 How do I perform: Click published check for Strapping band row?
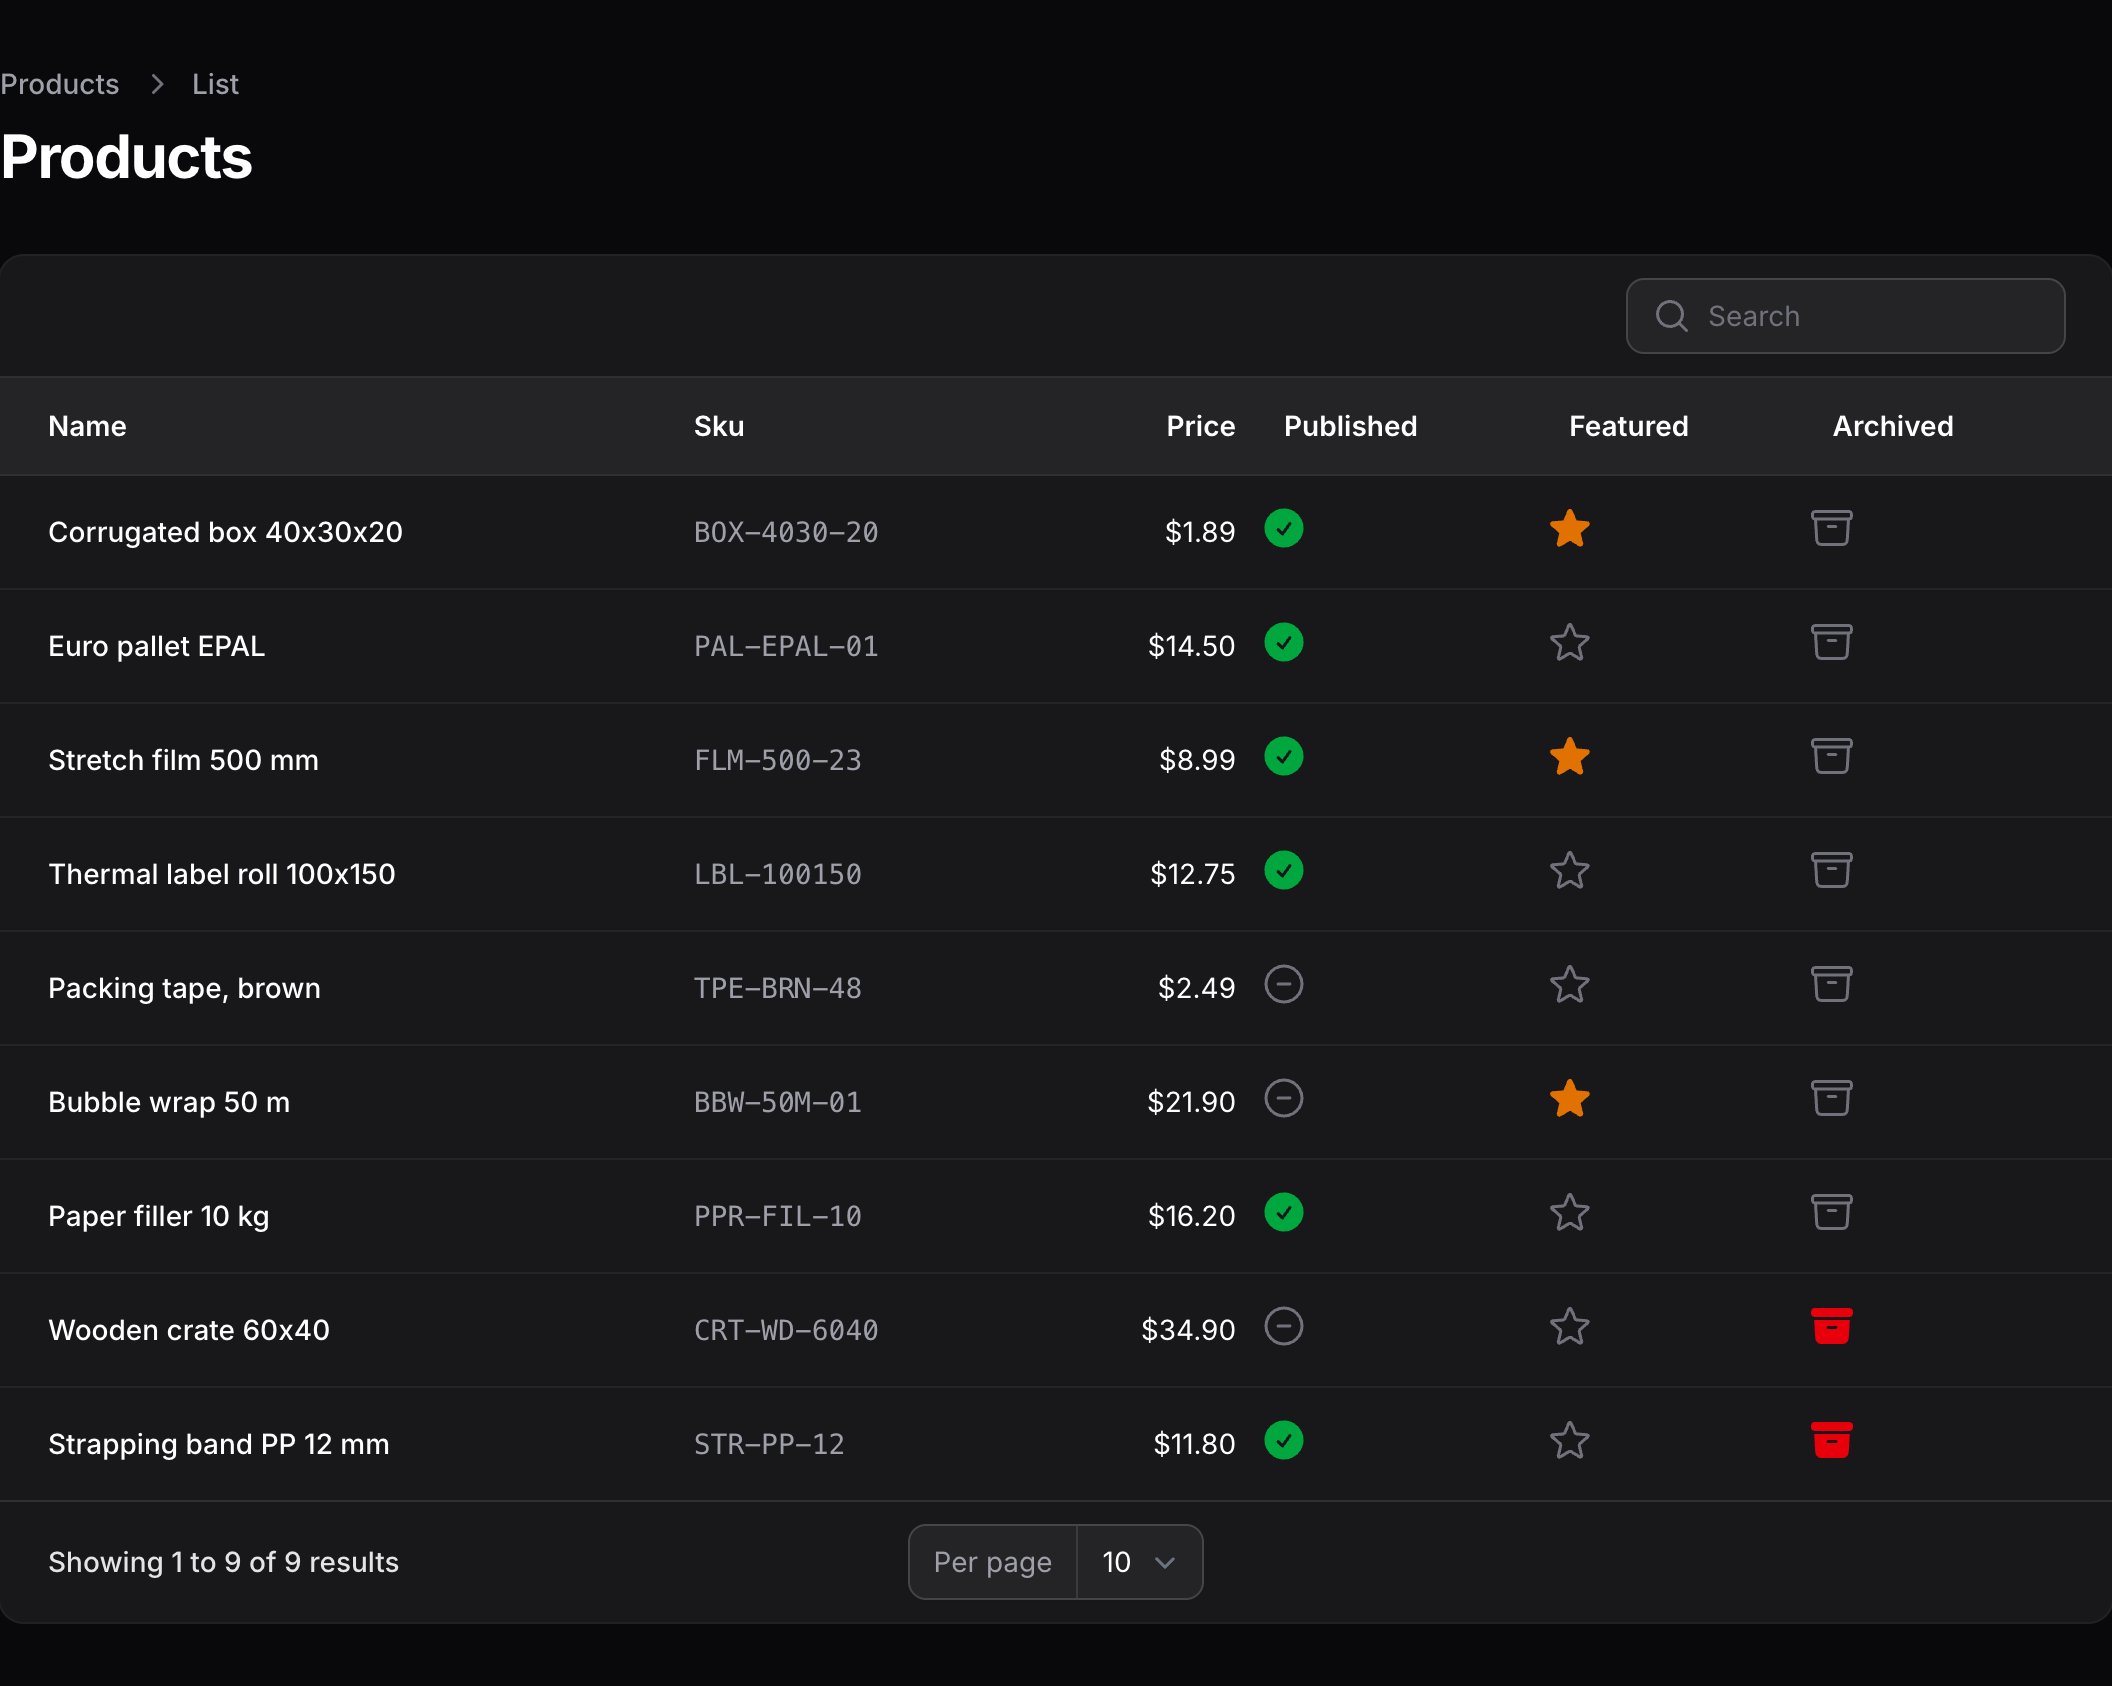coord(1283,1441)
